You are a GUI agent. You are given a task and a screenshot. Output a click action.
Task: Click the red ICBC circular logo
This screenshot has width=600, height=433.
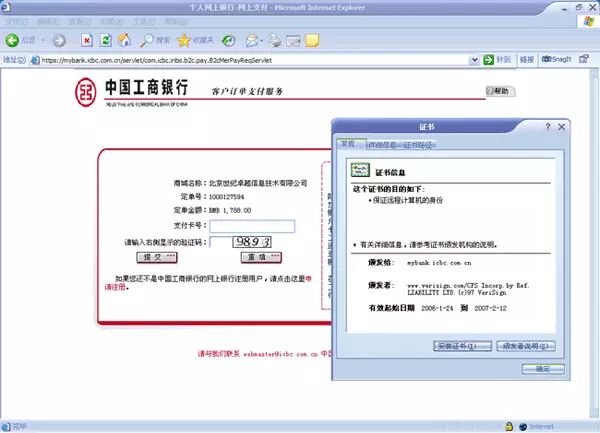pos(86,92)
